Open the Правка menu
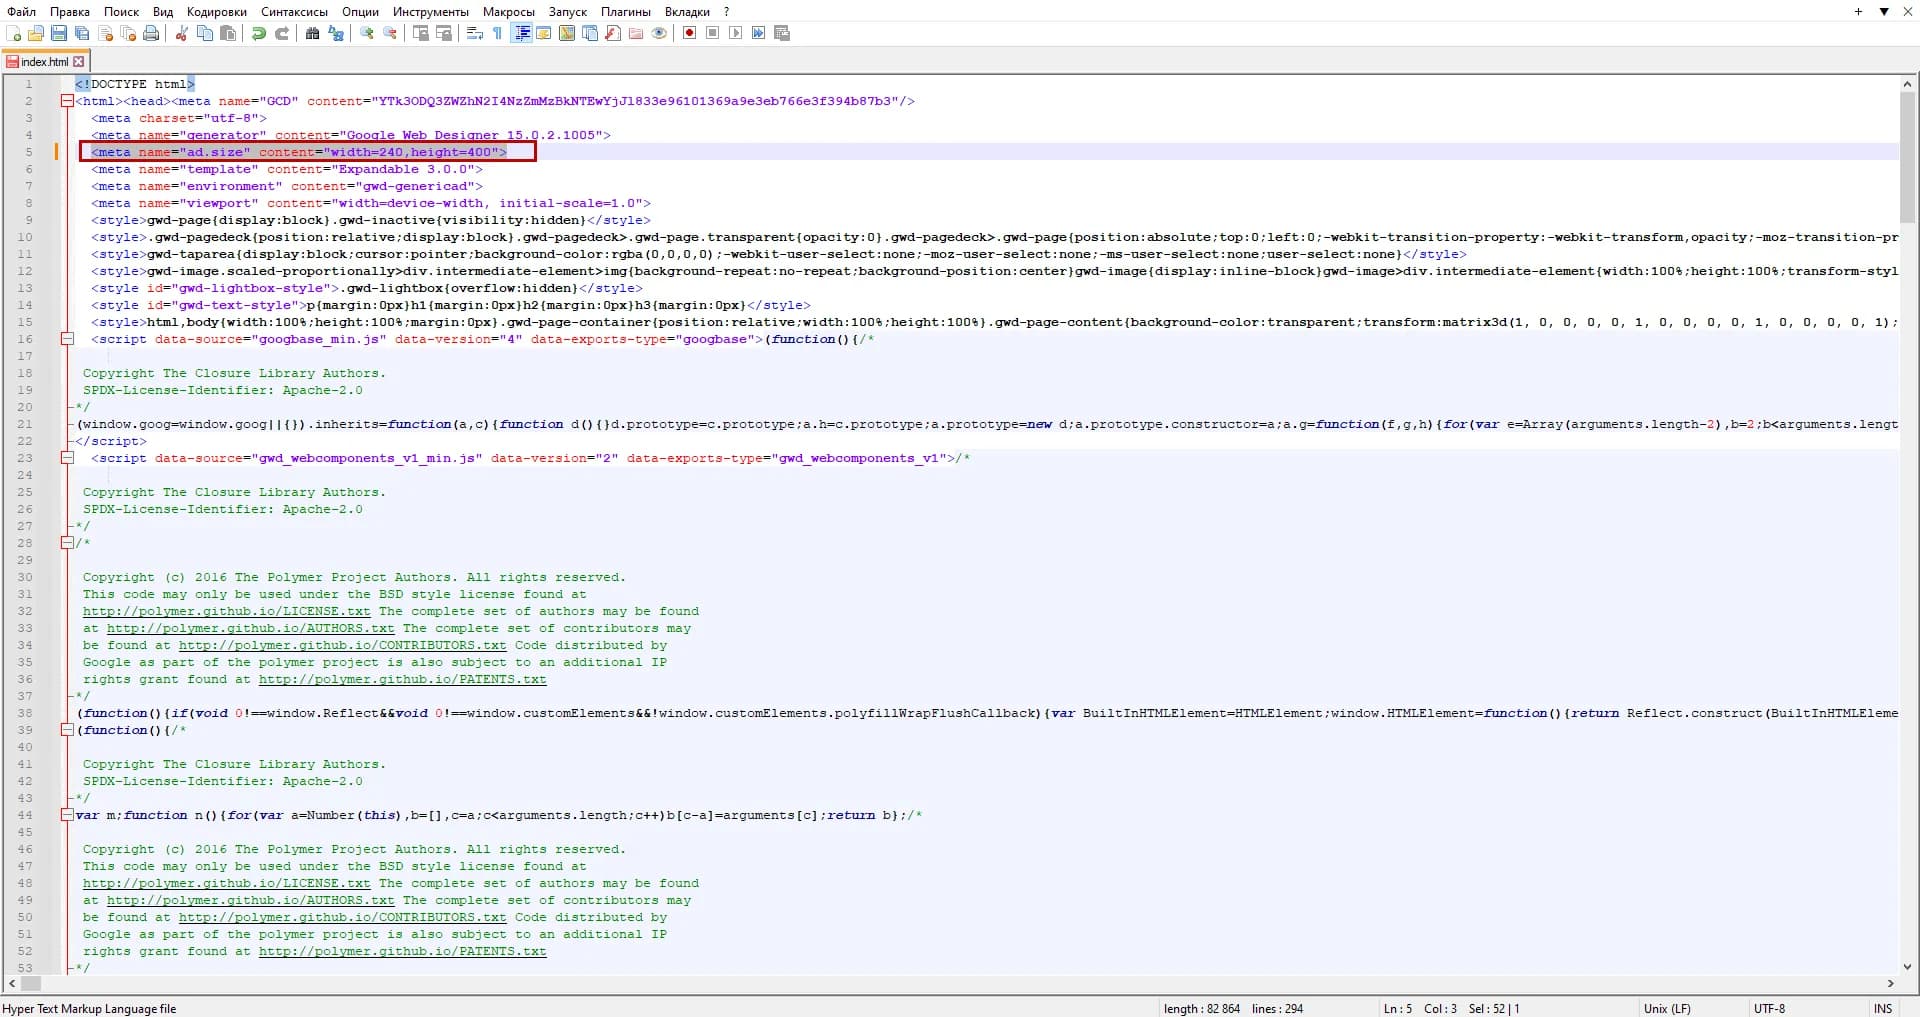The image size is (1920, 1017). pyautogui.click(x=70, y=11)
